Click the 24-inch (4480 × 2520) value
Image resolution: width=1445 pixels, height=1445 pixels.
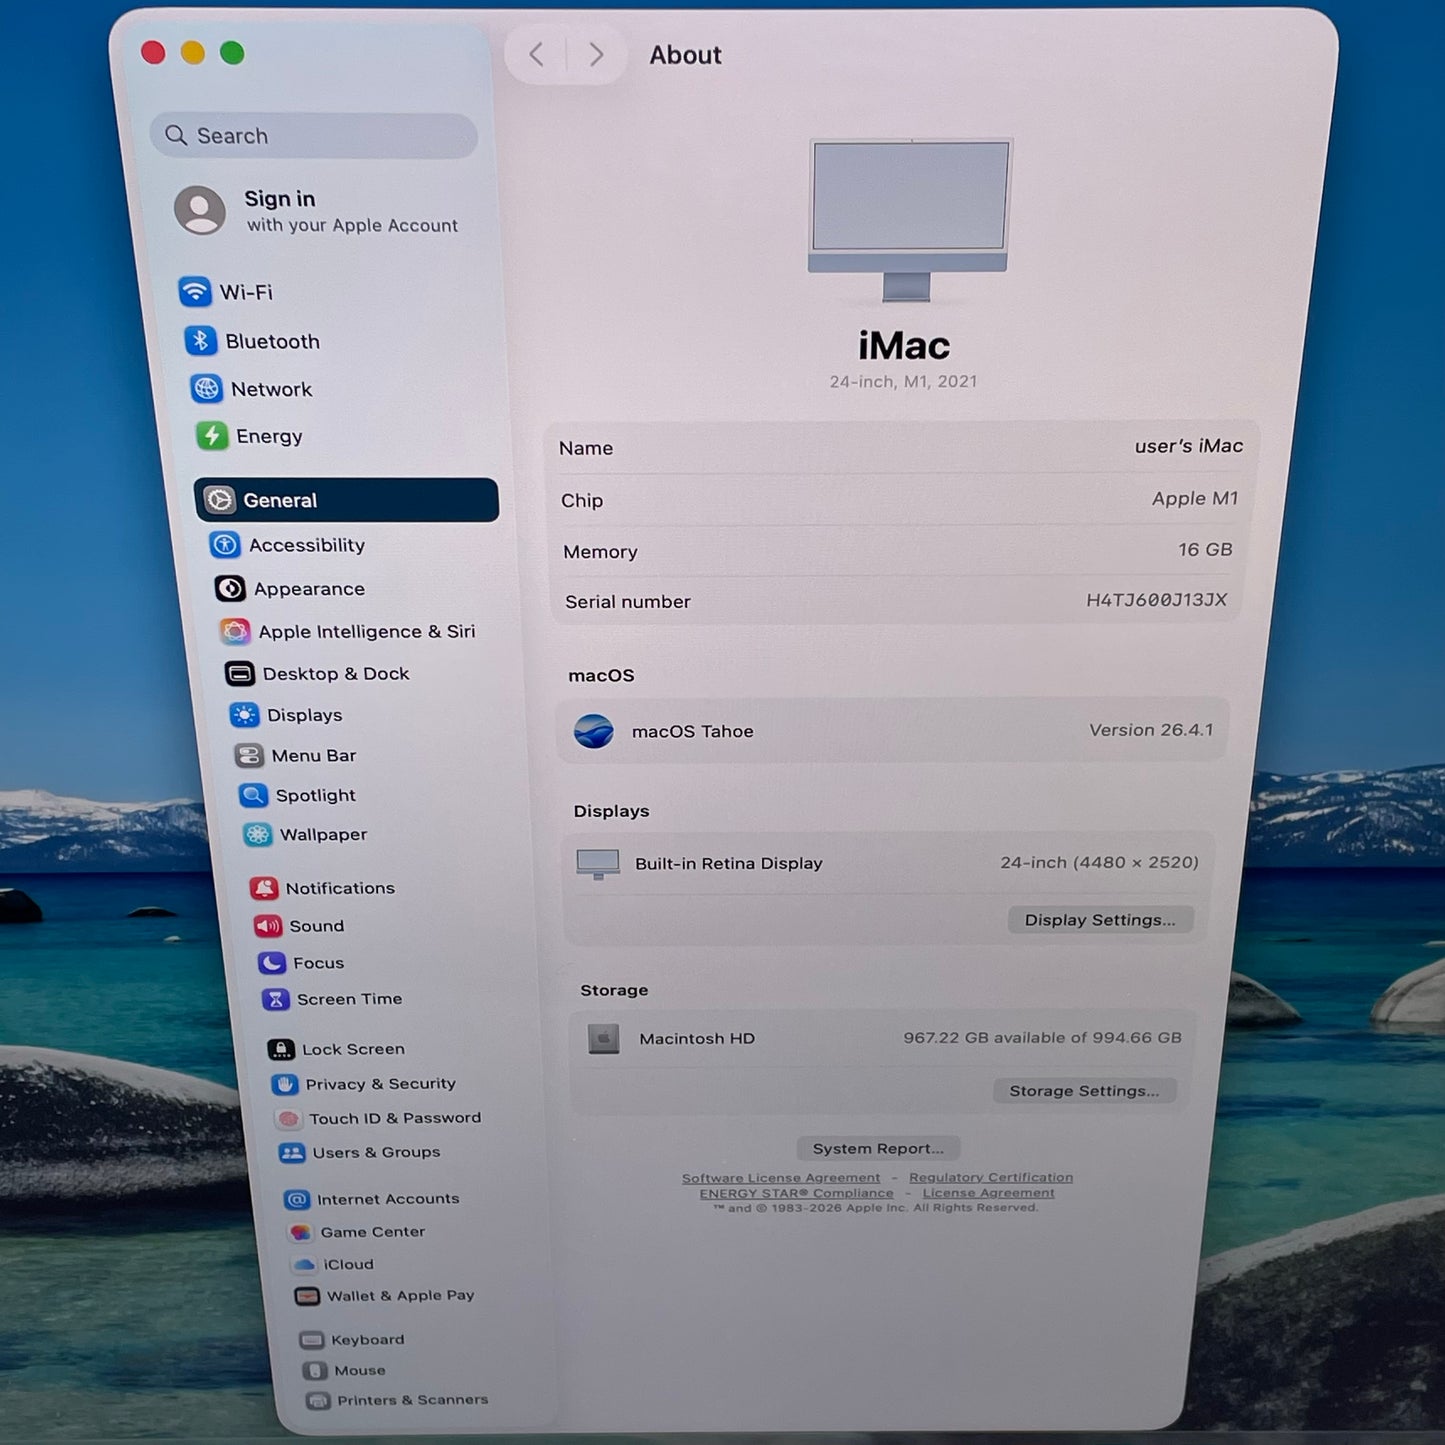1099,862
